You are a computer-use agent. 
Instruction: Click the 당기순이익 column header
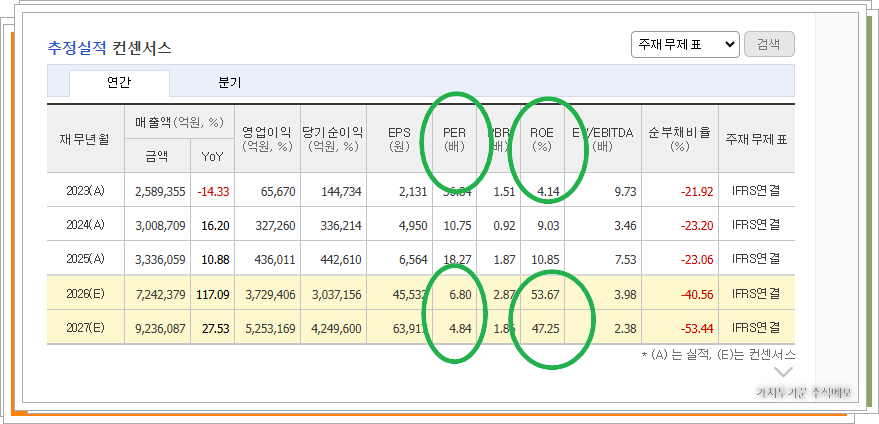click(333, 139)
